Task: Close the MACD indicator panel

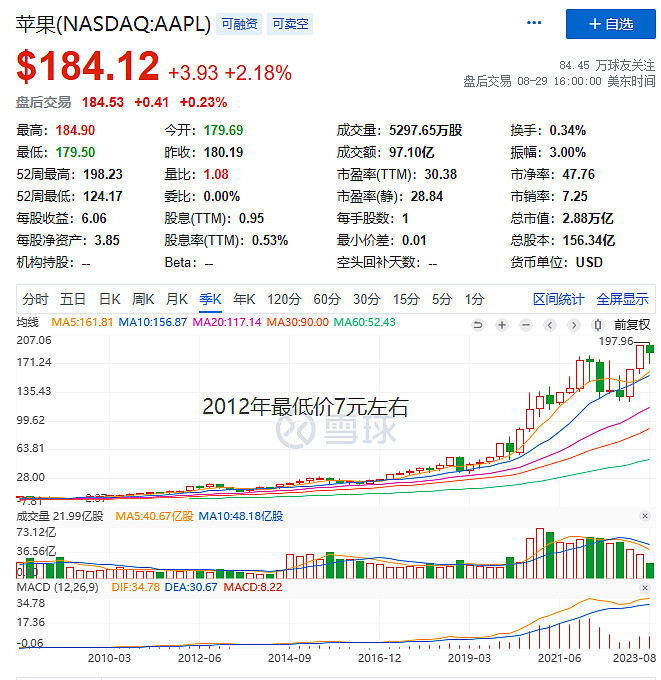Action: [645, 588]
